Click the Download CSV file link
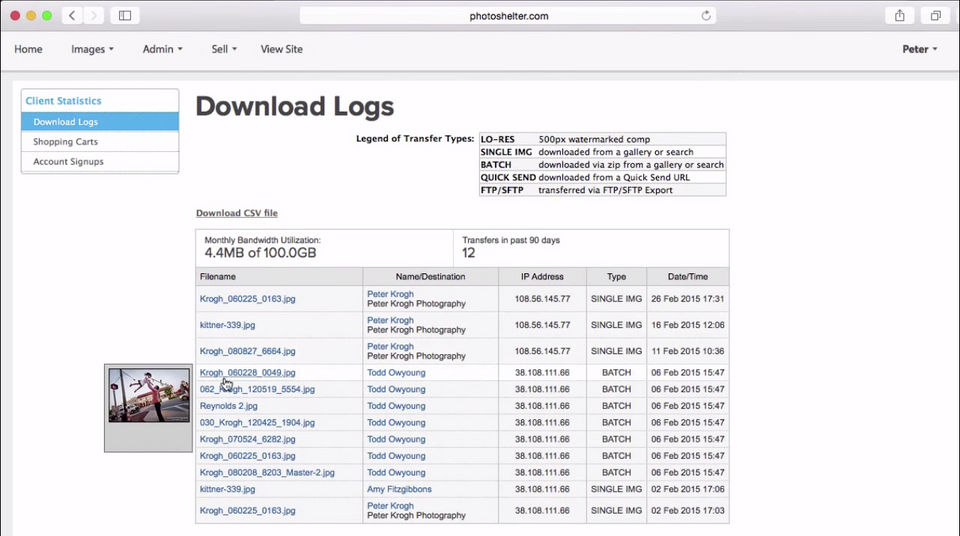 237,213
